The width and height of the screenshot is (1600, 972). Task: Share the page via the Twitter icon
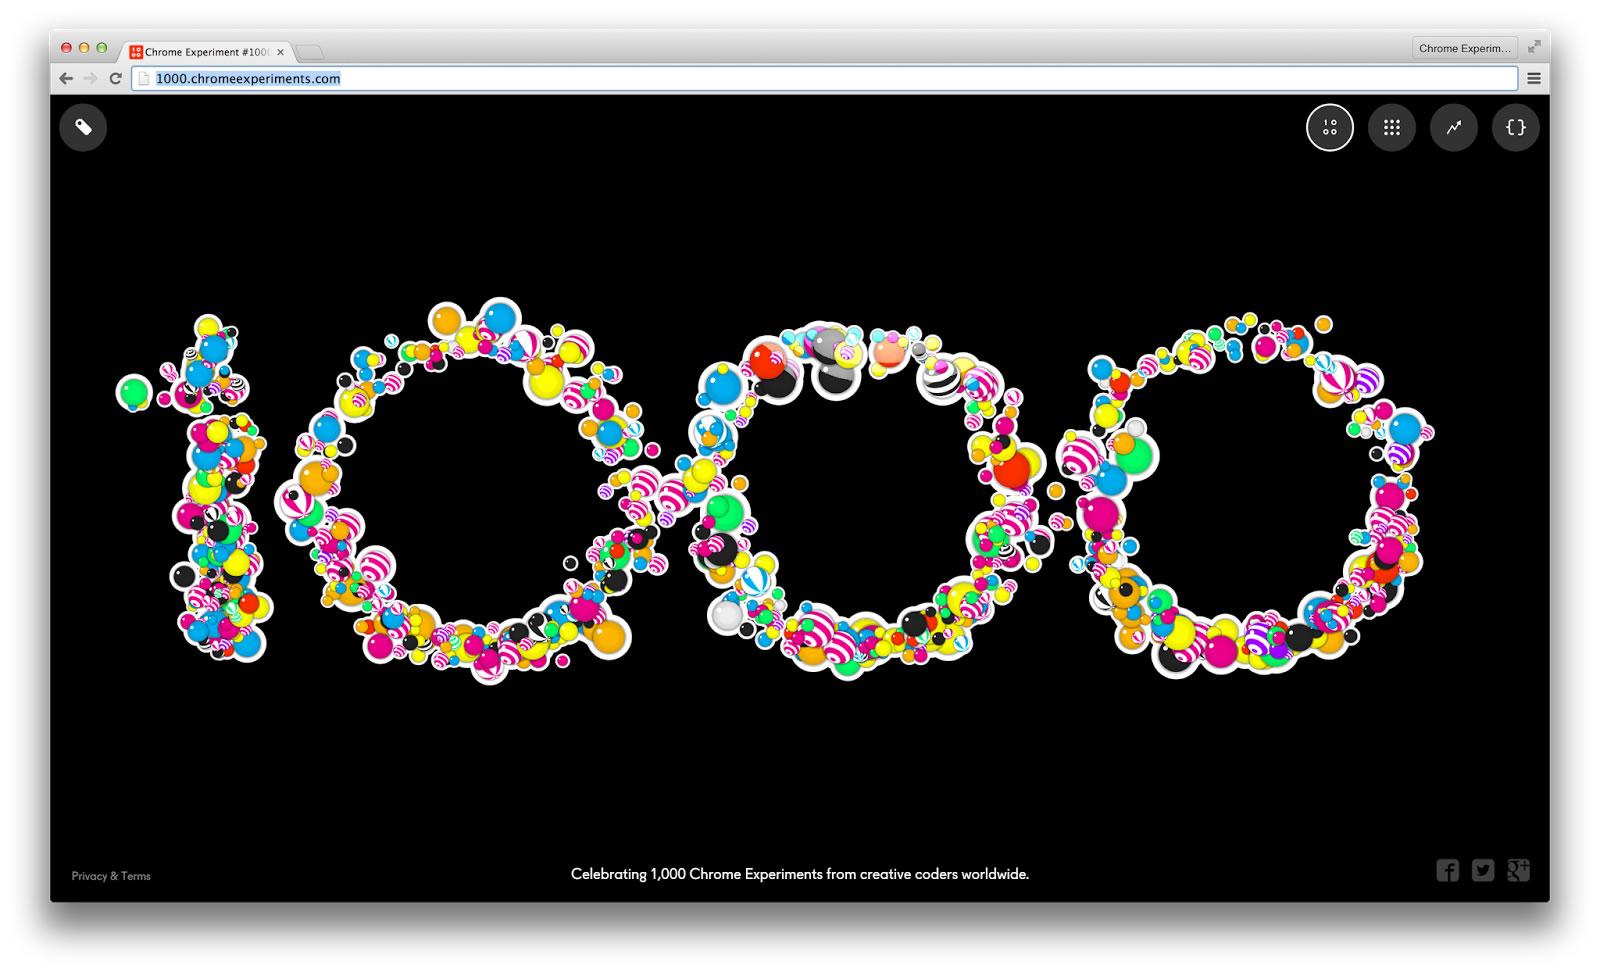pyautogui.click(x=1481, y=870)
